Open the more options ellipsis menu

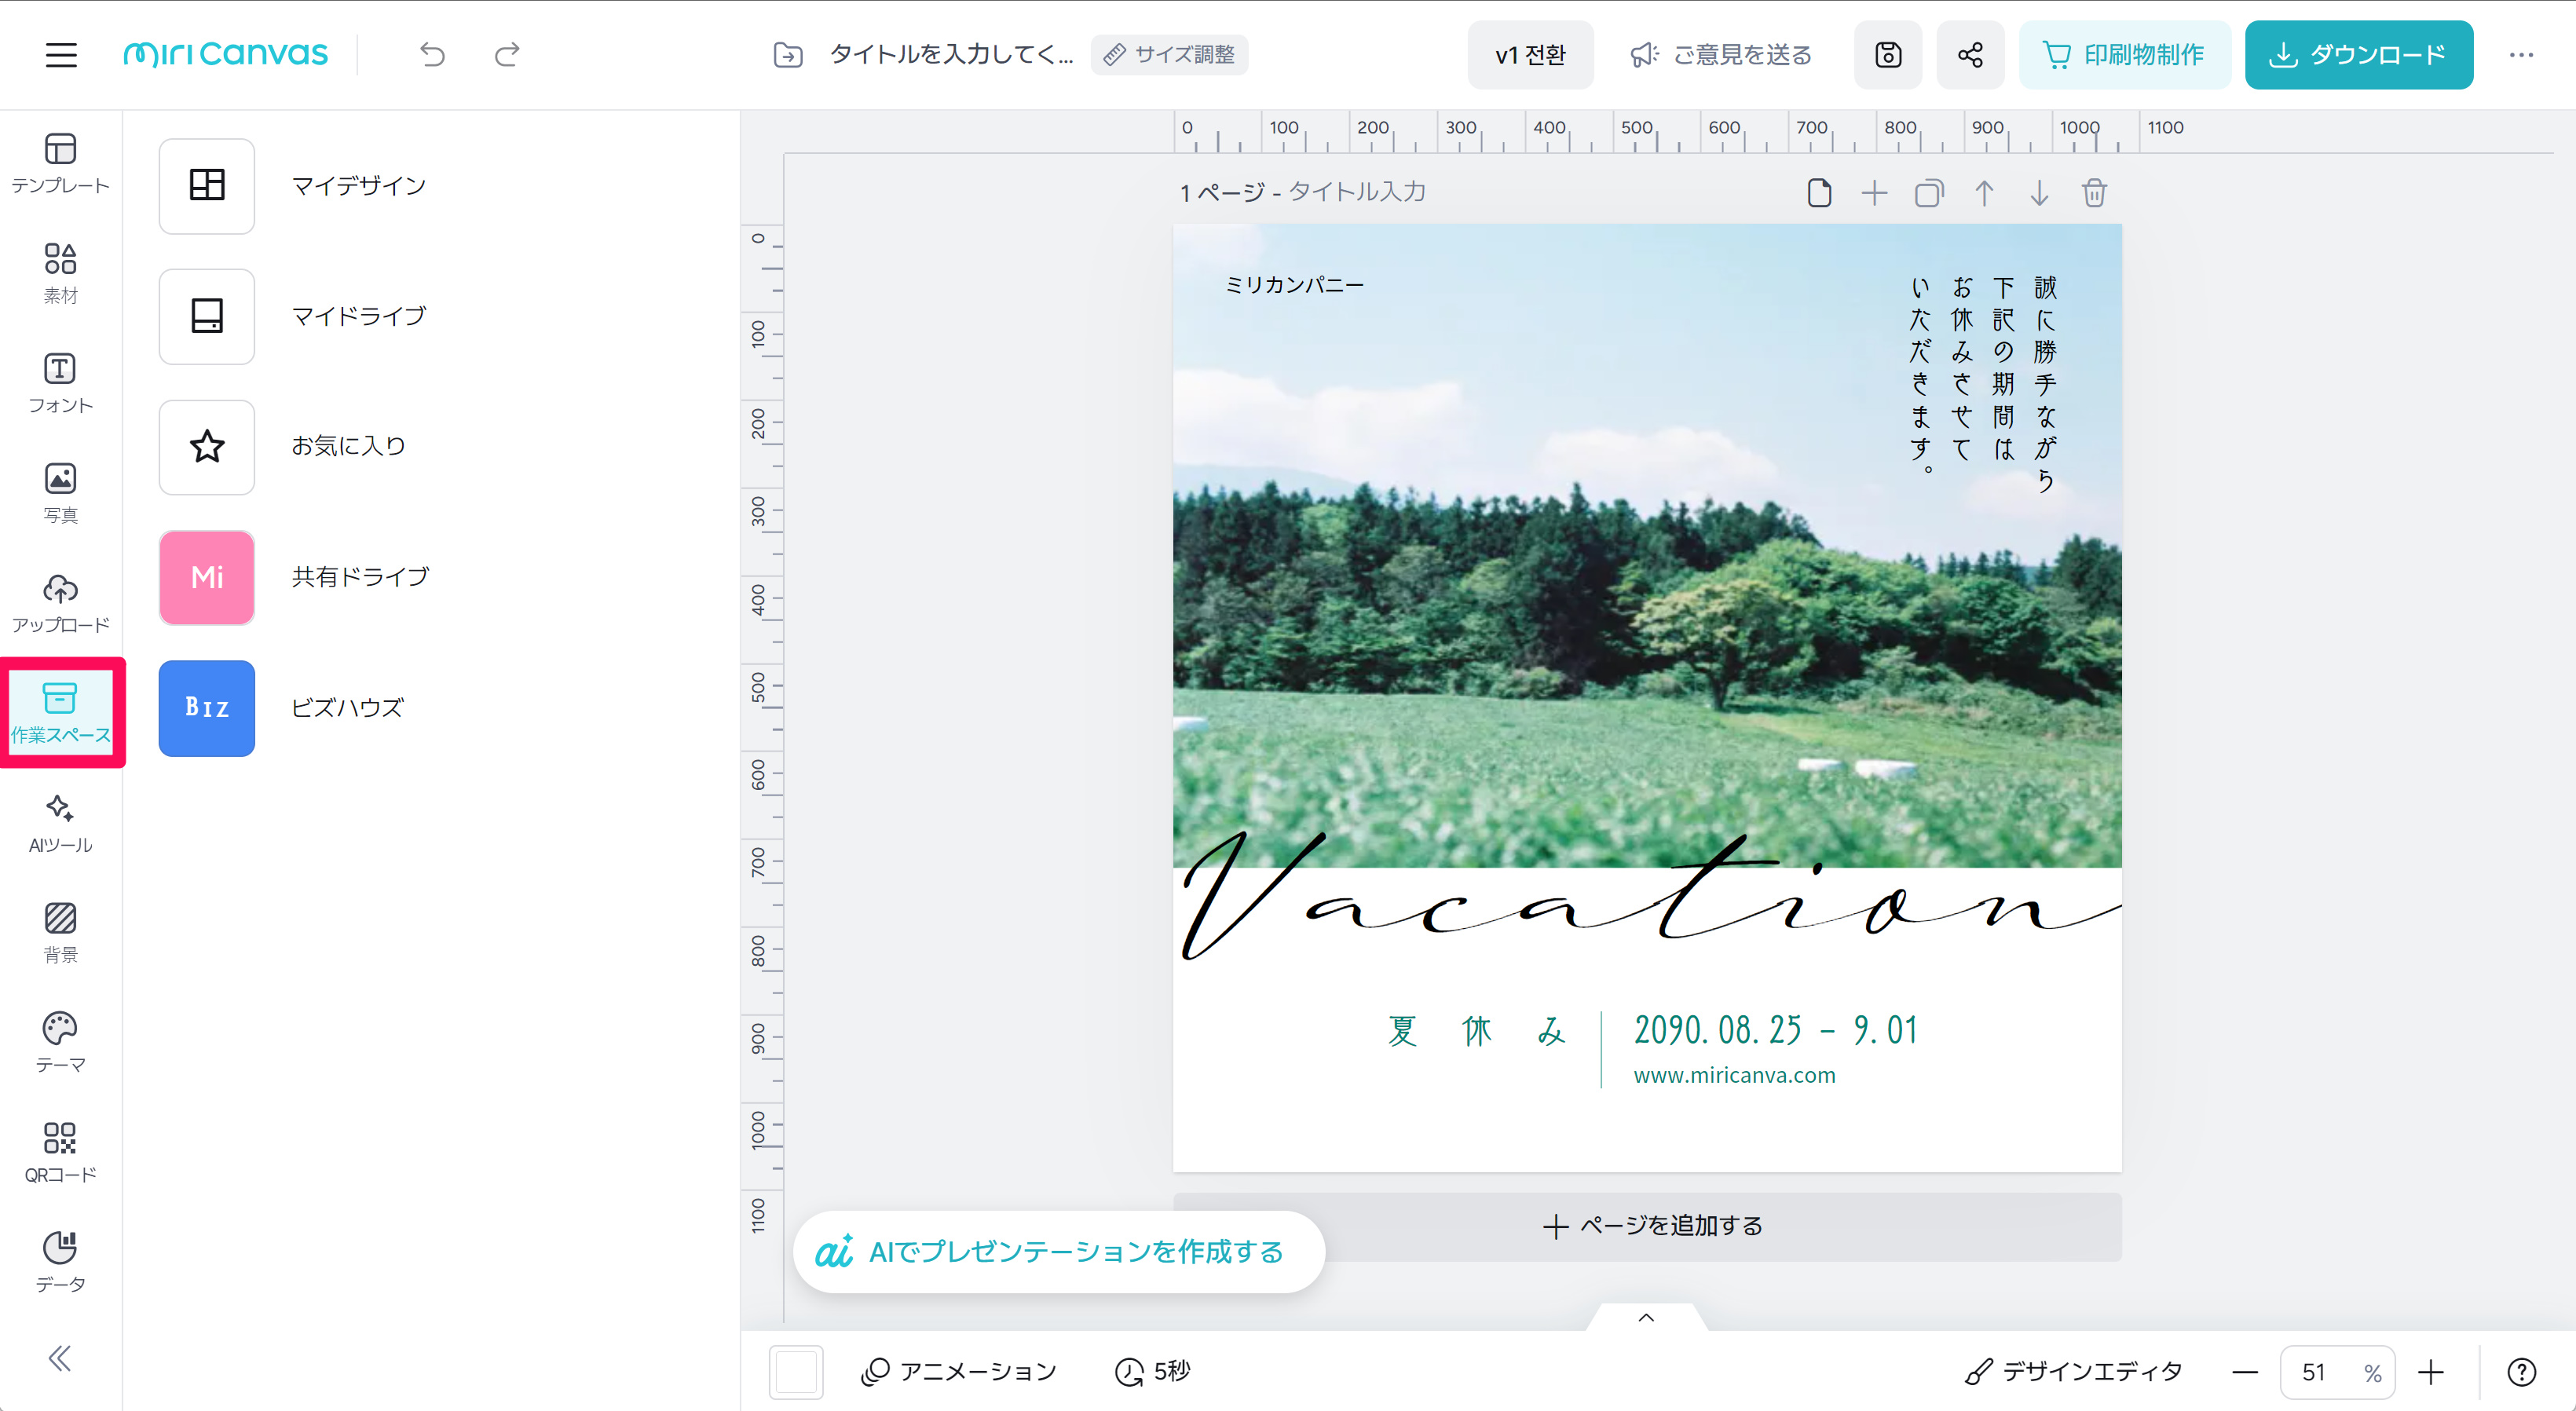[x=2521, y=54]
